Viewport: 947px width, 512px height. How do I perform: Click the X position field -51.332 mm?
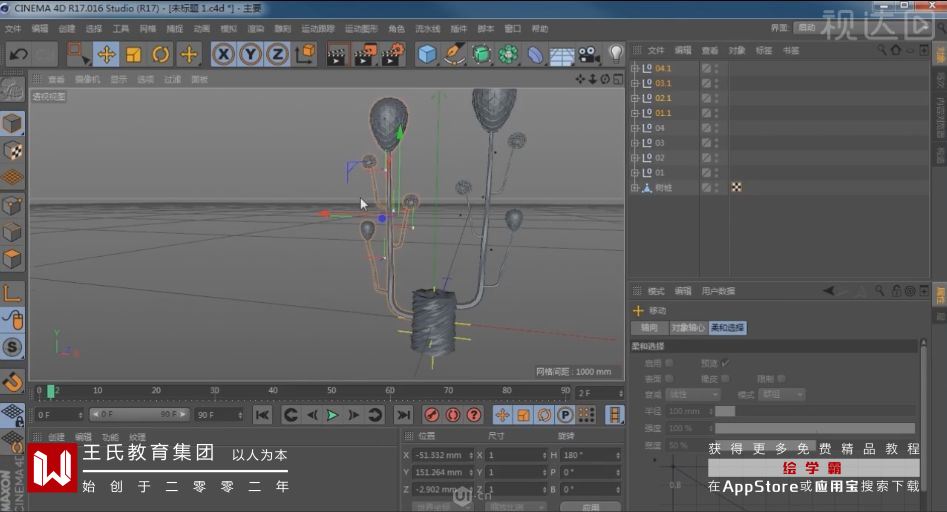(441, 455)
